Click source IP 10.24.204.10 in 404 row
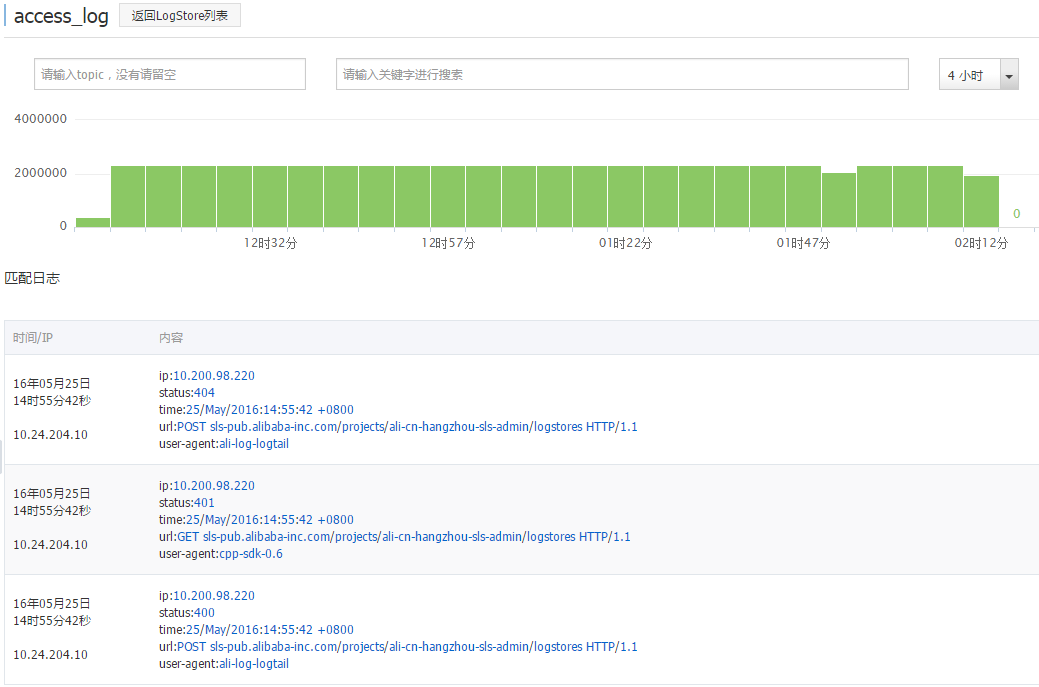This screenshot has height=687, width=1039. [50, 435]
